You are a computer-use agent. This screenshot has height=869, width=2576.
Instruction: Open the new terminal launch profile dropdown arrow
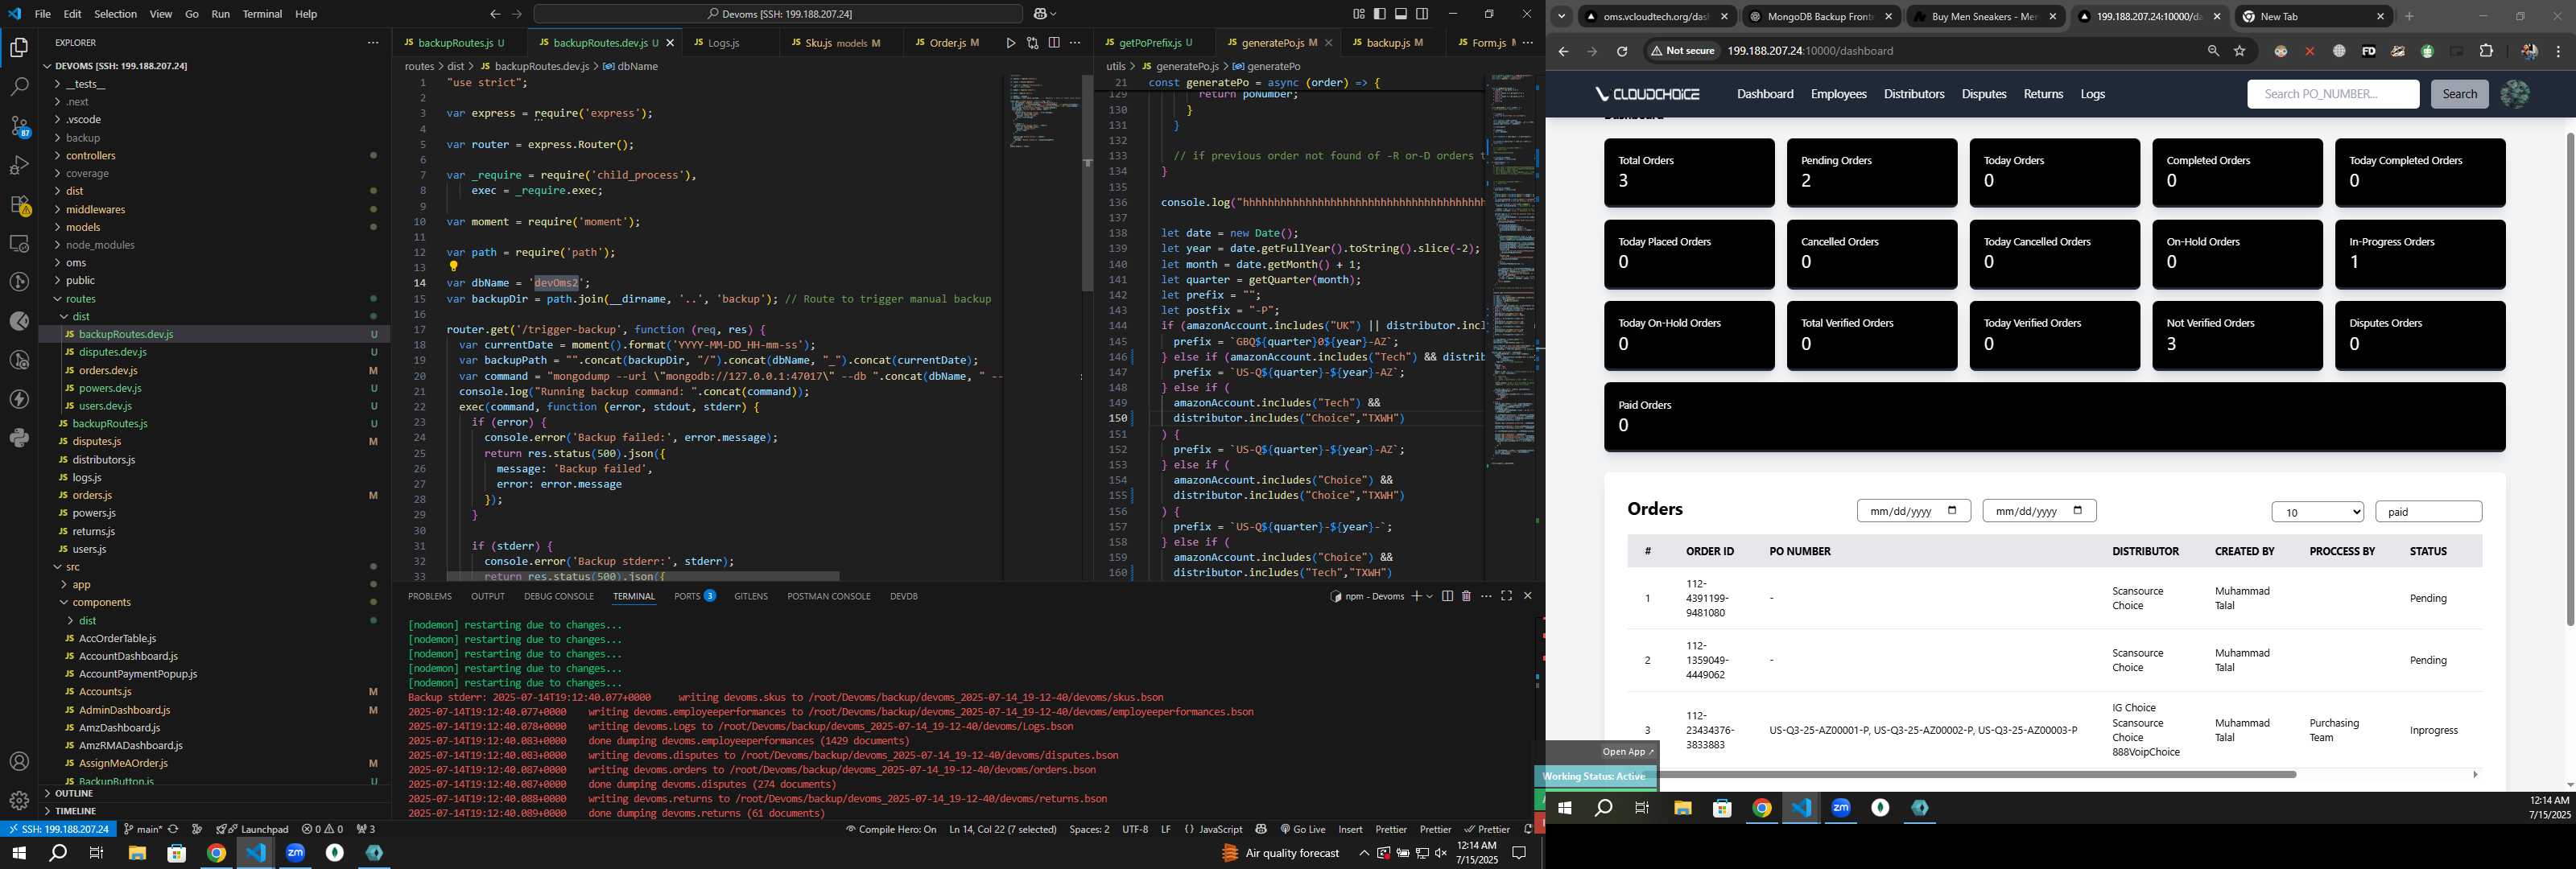[1430, 596]
